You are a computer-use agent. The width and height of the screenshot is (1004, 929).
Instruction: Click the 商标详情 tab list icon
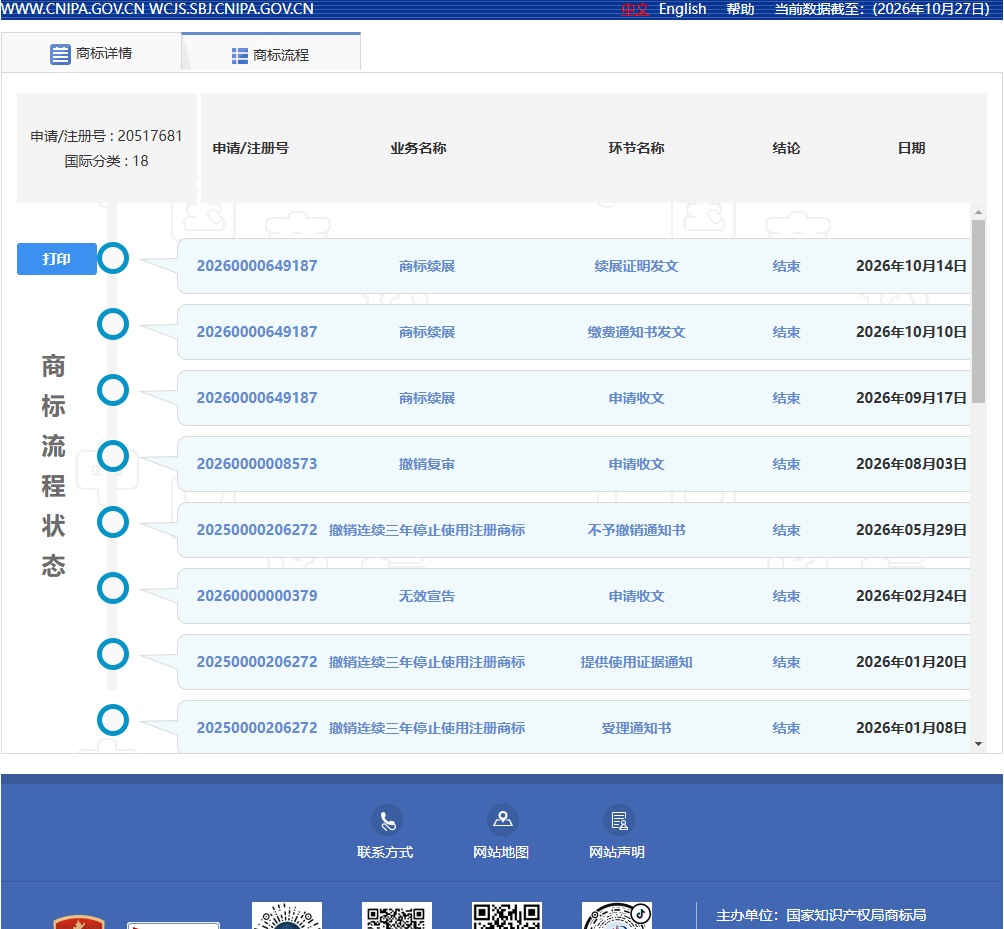[x=60, y=54]
